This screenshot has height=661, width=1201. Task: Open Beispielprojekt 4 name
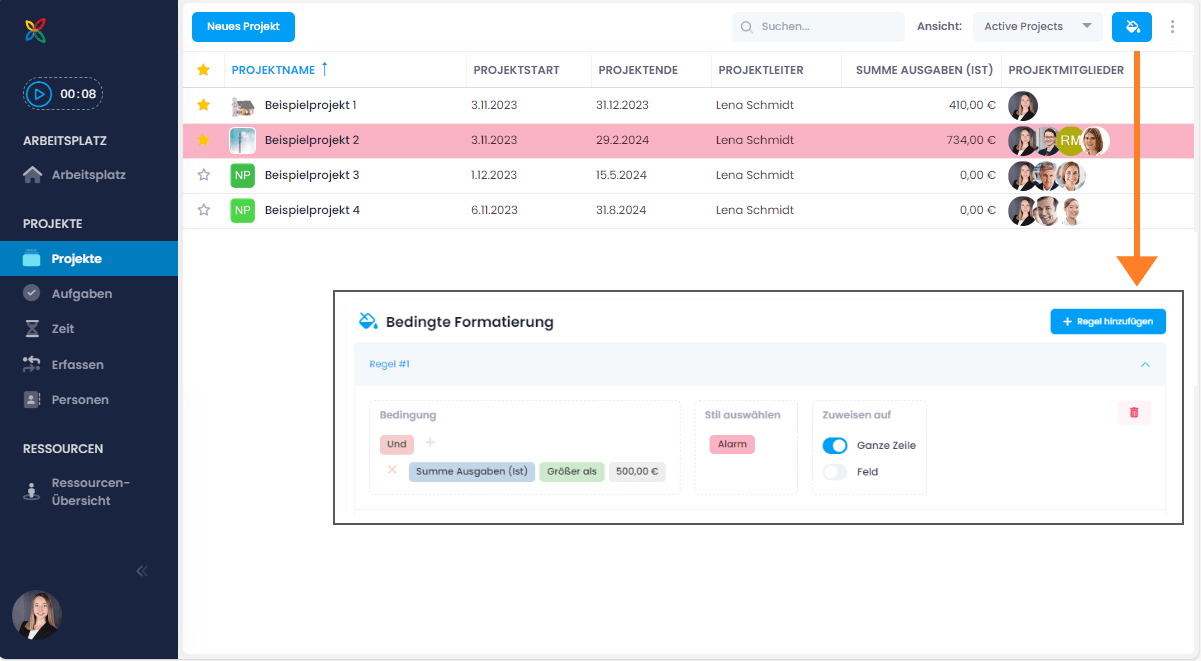pyautogui.click(x=312, y=210)
